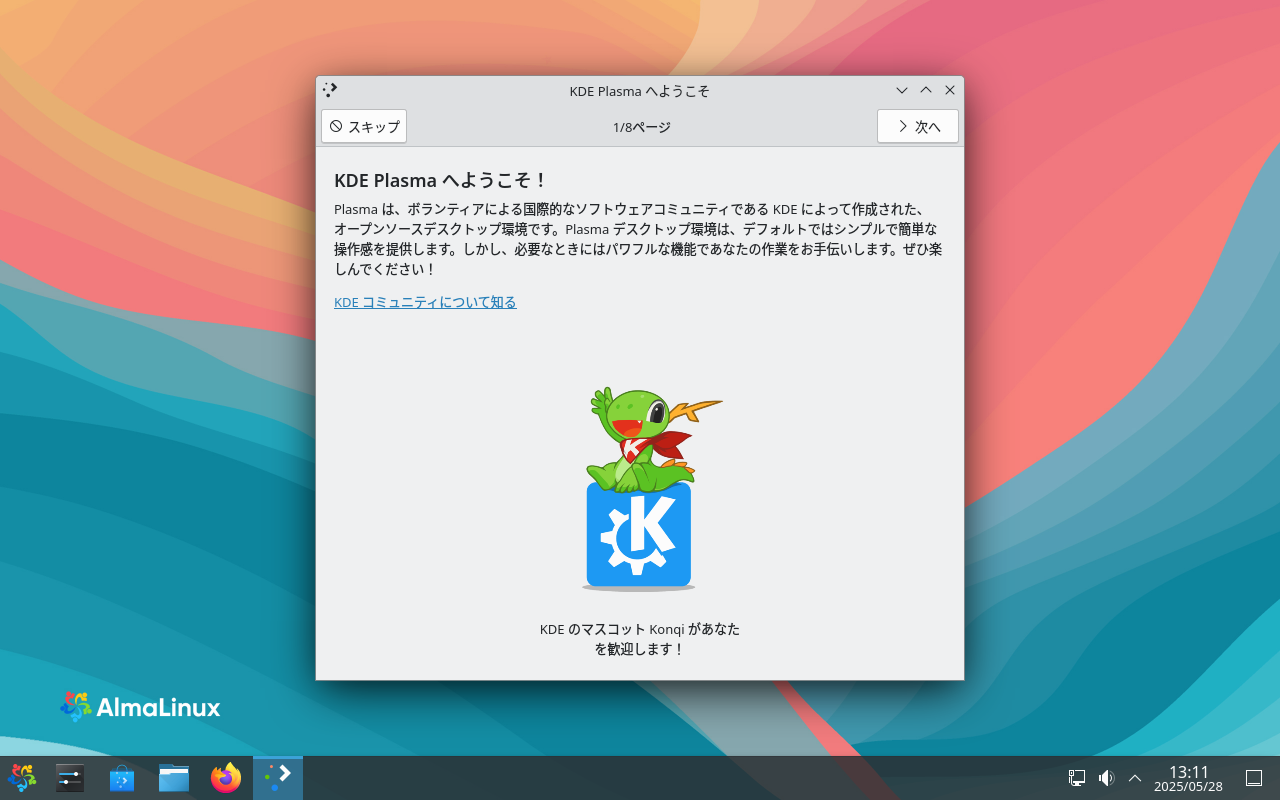Launch System Settings from the taskbar
1280x800 pixels.
point(70,777)
